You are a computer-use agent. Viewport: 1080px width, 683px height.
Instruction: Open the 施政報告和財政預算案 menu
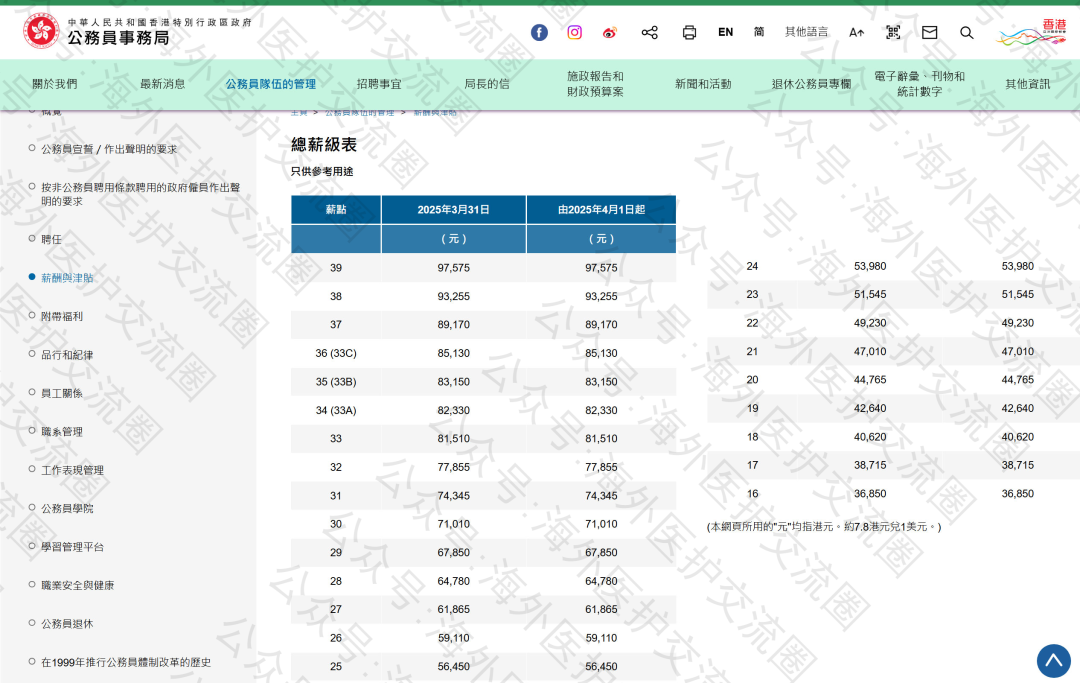point(595,84)
